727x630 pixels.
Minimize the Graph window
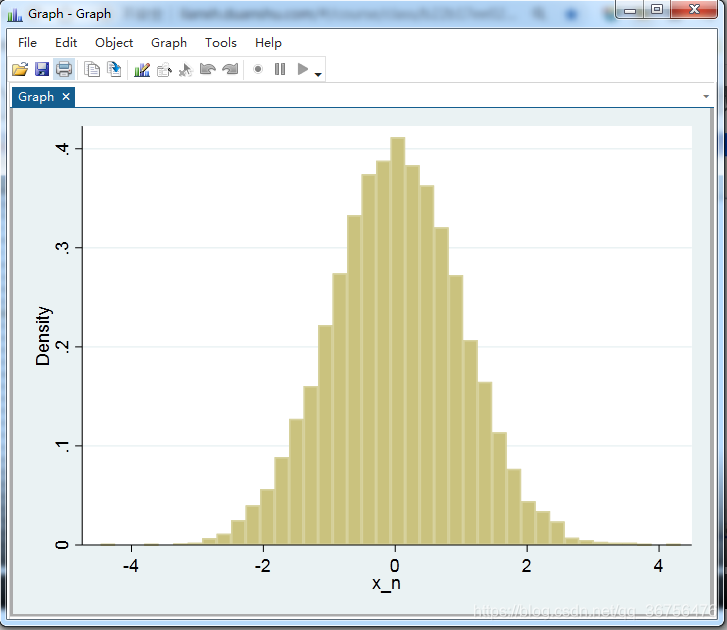[x=630, y=9]
